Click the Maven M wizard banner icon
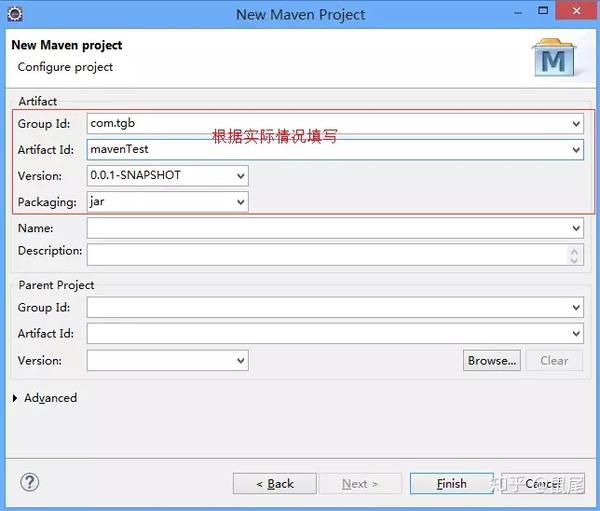 pos(554,57)
